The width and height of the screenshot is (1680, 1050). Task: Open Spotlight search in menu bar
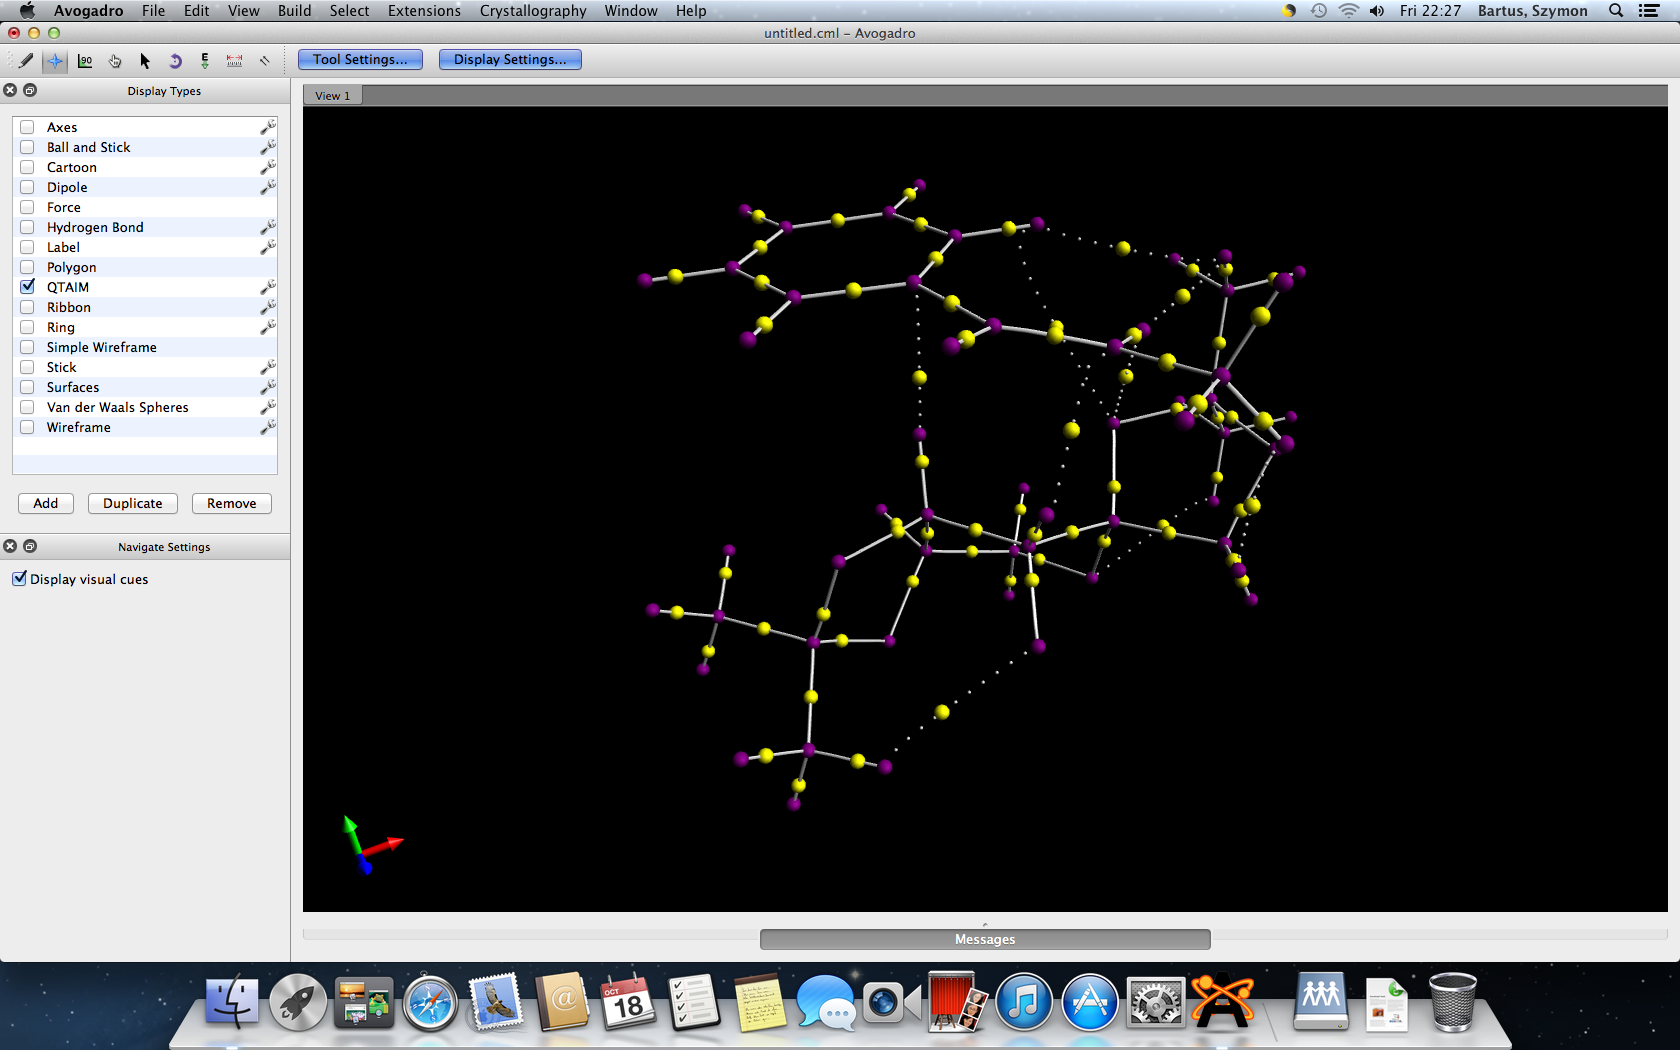coord(1616,11)
